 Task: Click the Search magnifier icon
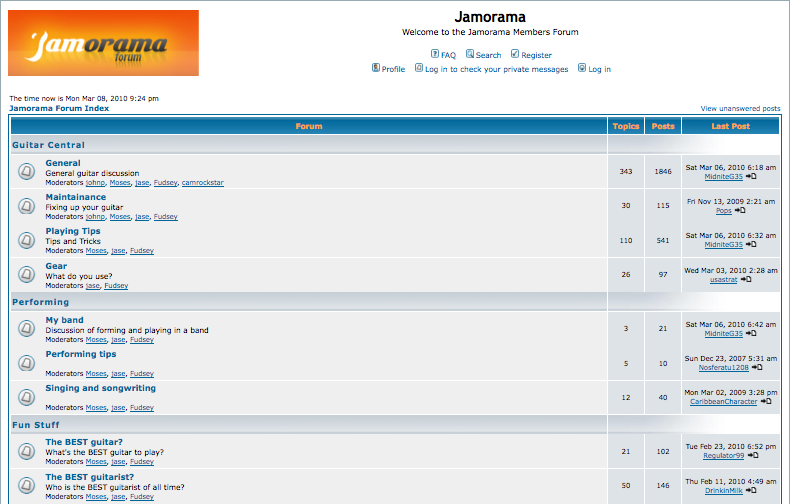click(x=470, y=54)
